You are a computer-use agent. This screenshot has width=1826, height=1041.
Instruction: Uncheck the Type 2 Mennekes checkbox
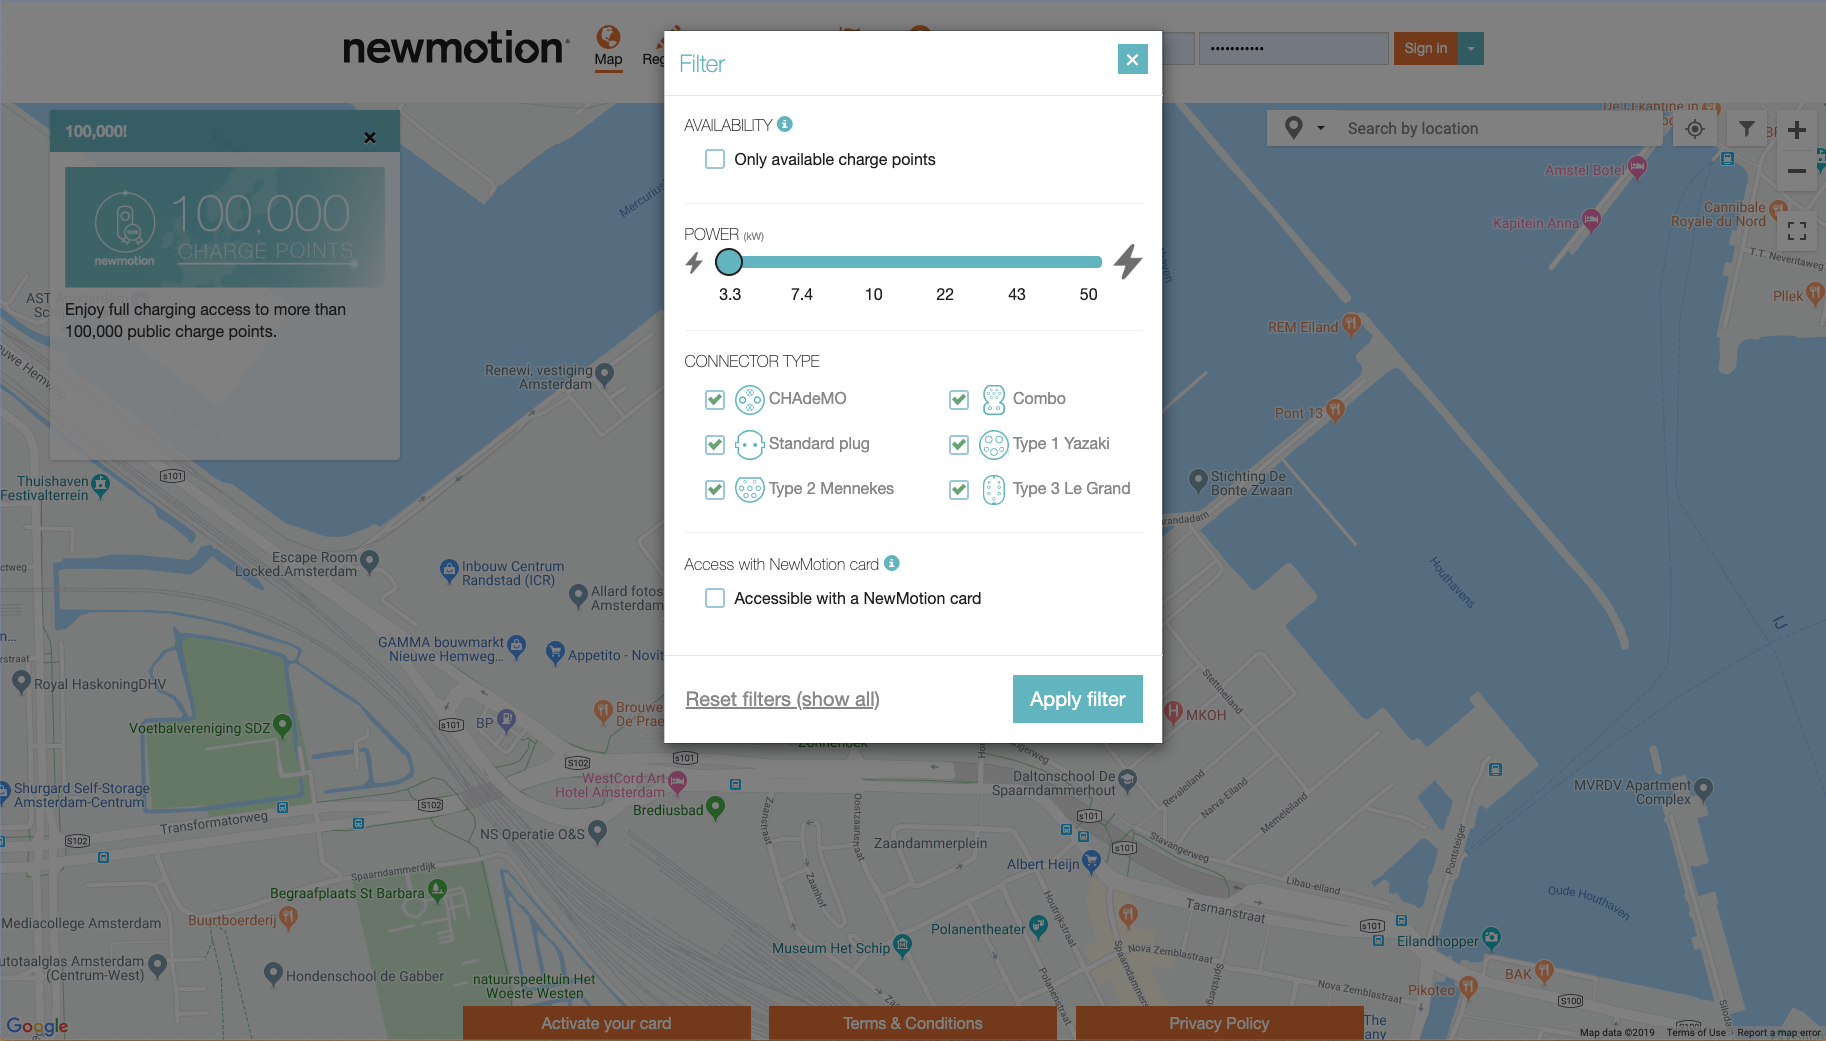tap(715, 489)
